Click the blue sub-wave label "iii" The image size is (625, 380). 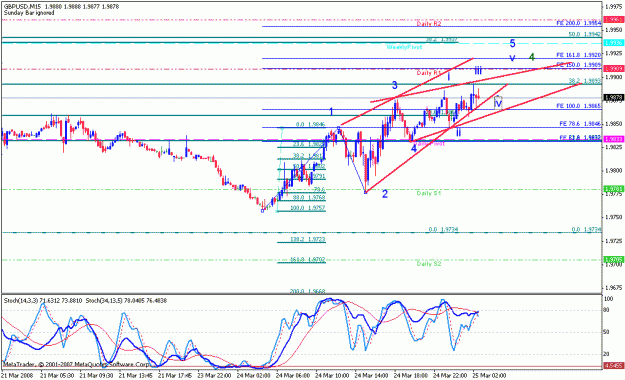click(478, 71)
